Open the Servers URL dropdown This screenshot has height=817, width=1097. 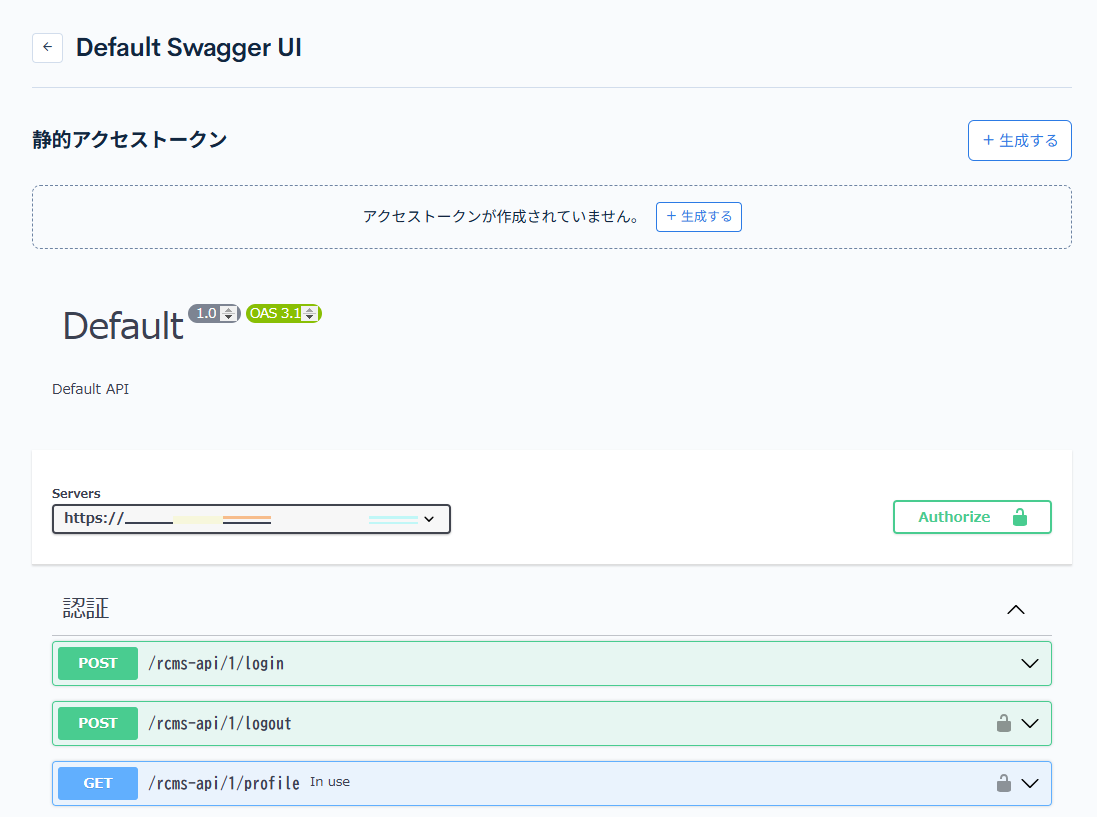coord(251,519)
